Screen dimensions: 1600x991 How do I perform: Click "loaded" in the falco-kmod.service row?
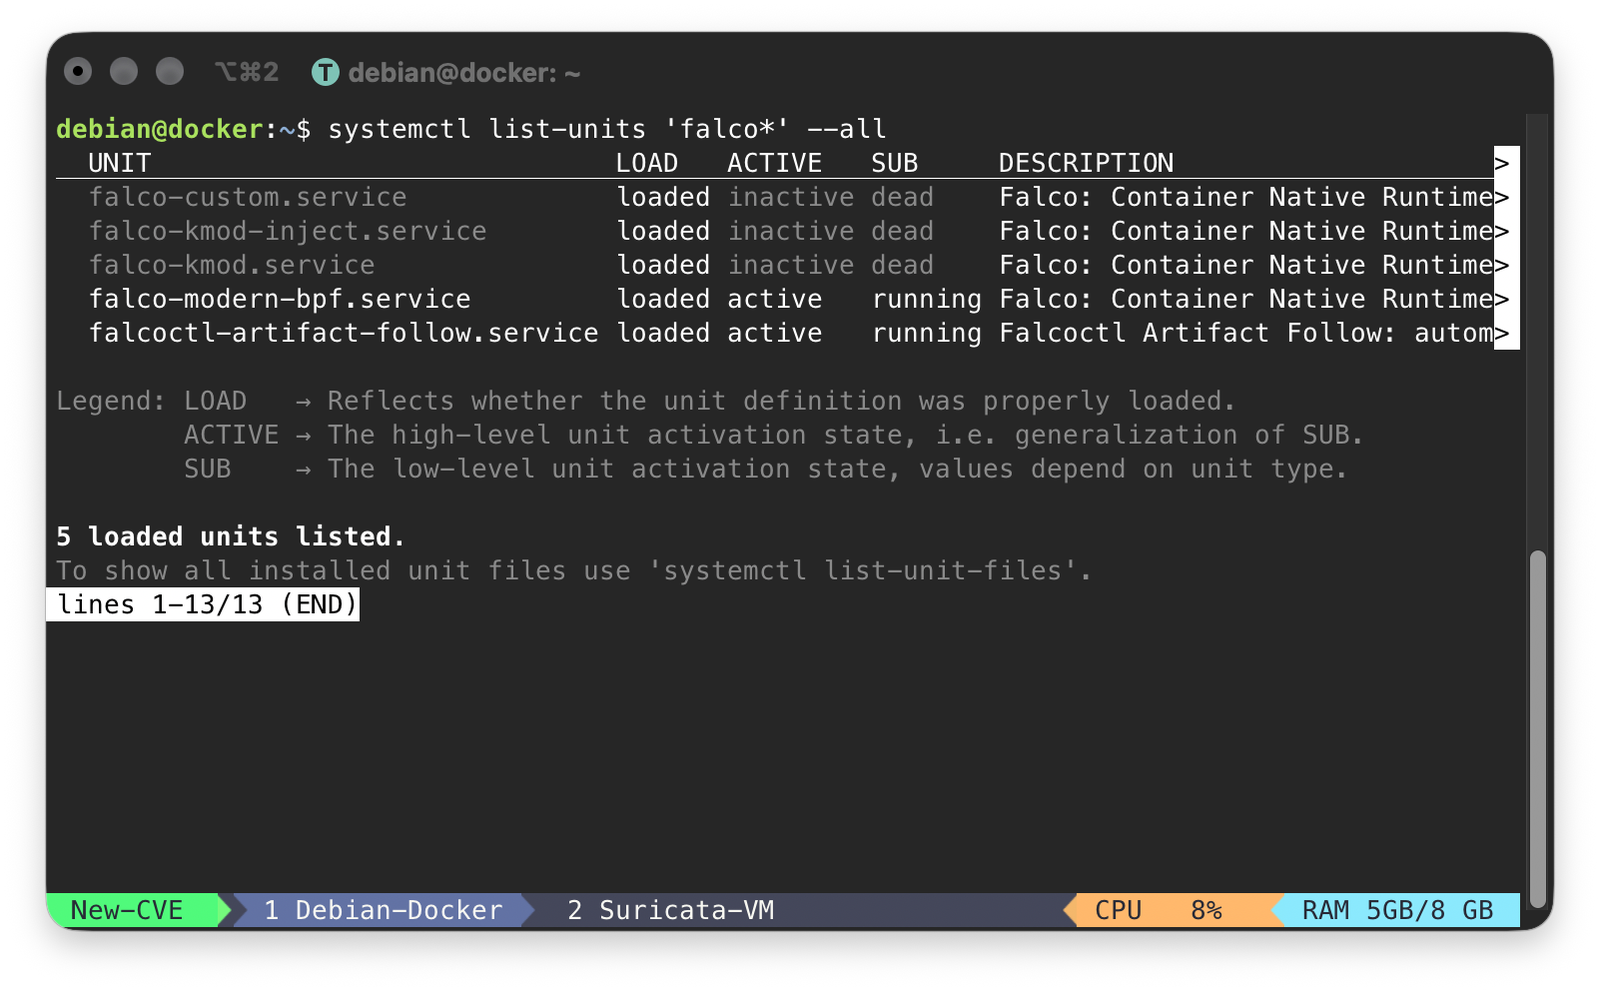click(x=663, y=265)
